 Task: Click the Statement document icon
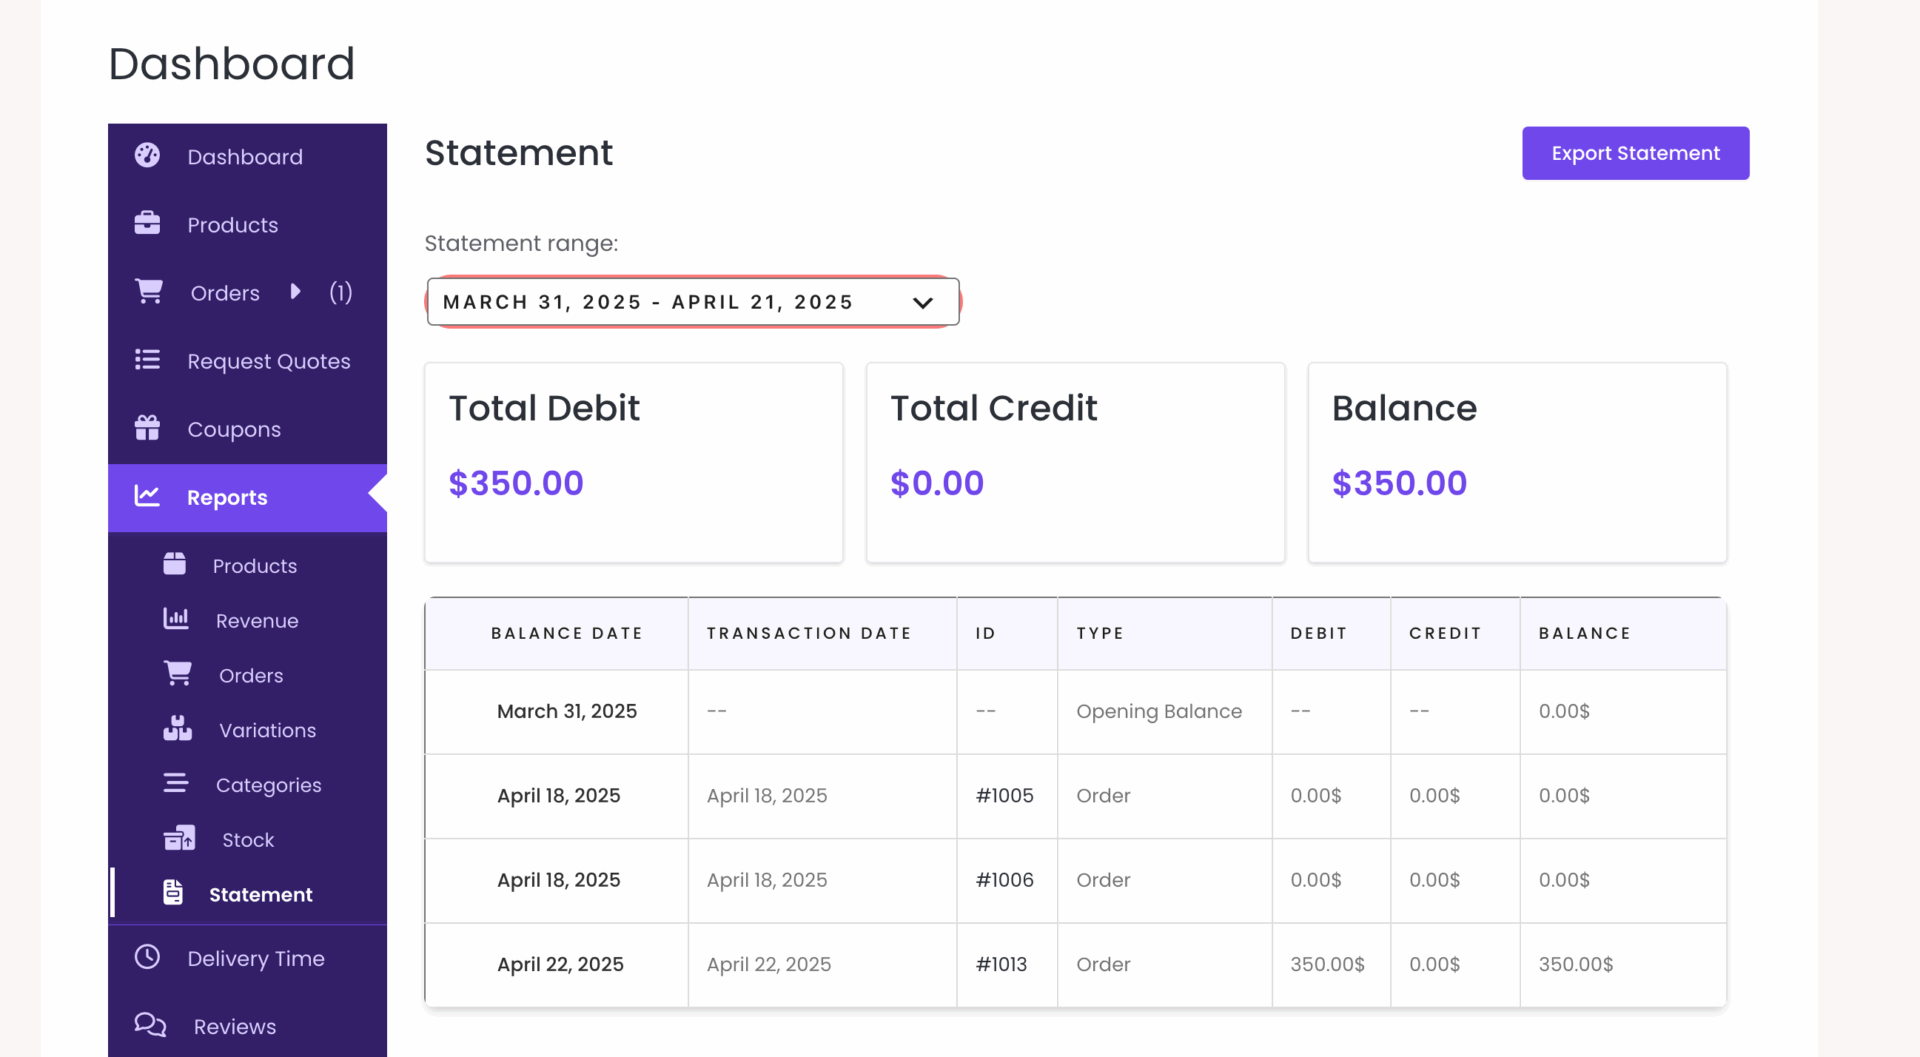tap(173, 892)
